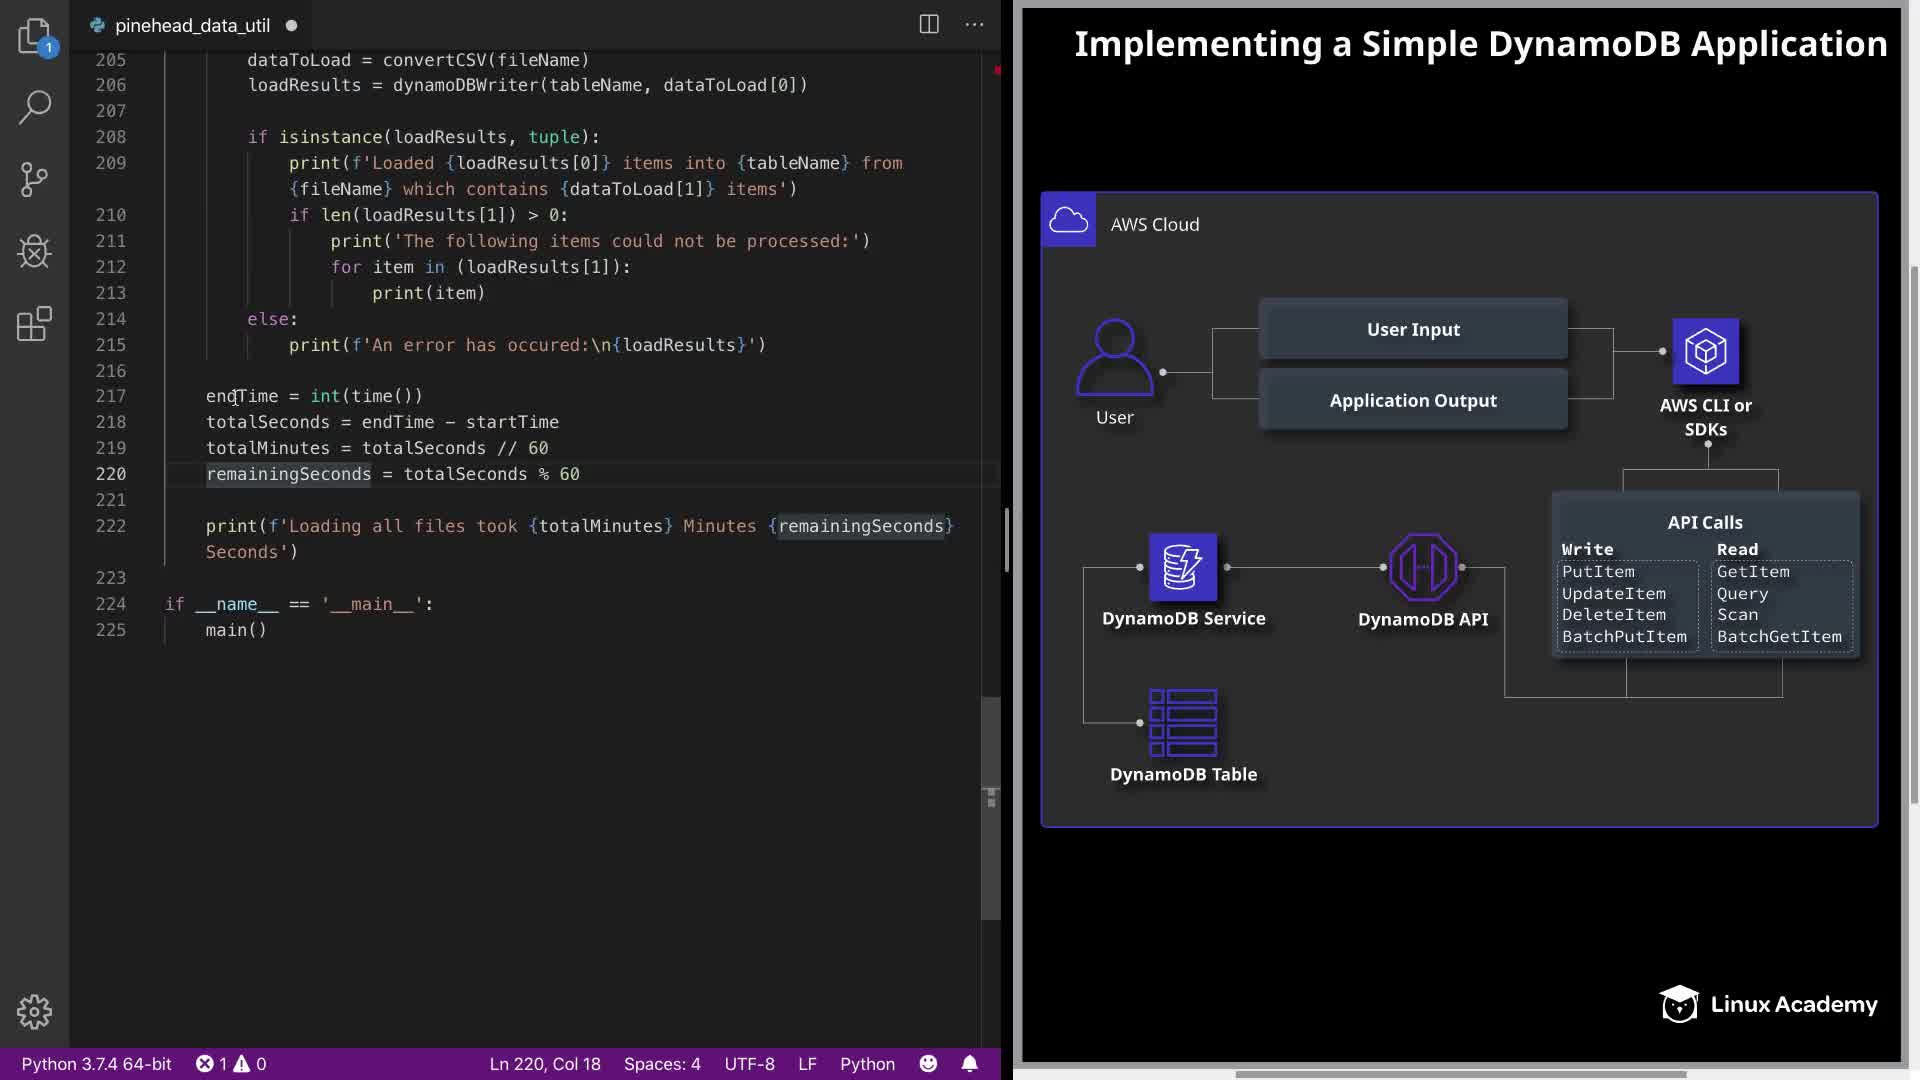
Task: Switch end of line sequence LF
Action: tap(807, 1064)
